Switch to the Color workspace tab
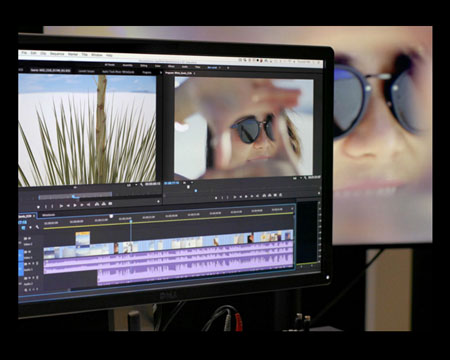The width and height of the screenshot is (450, 360). click(x=157, y=66)
